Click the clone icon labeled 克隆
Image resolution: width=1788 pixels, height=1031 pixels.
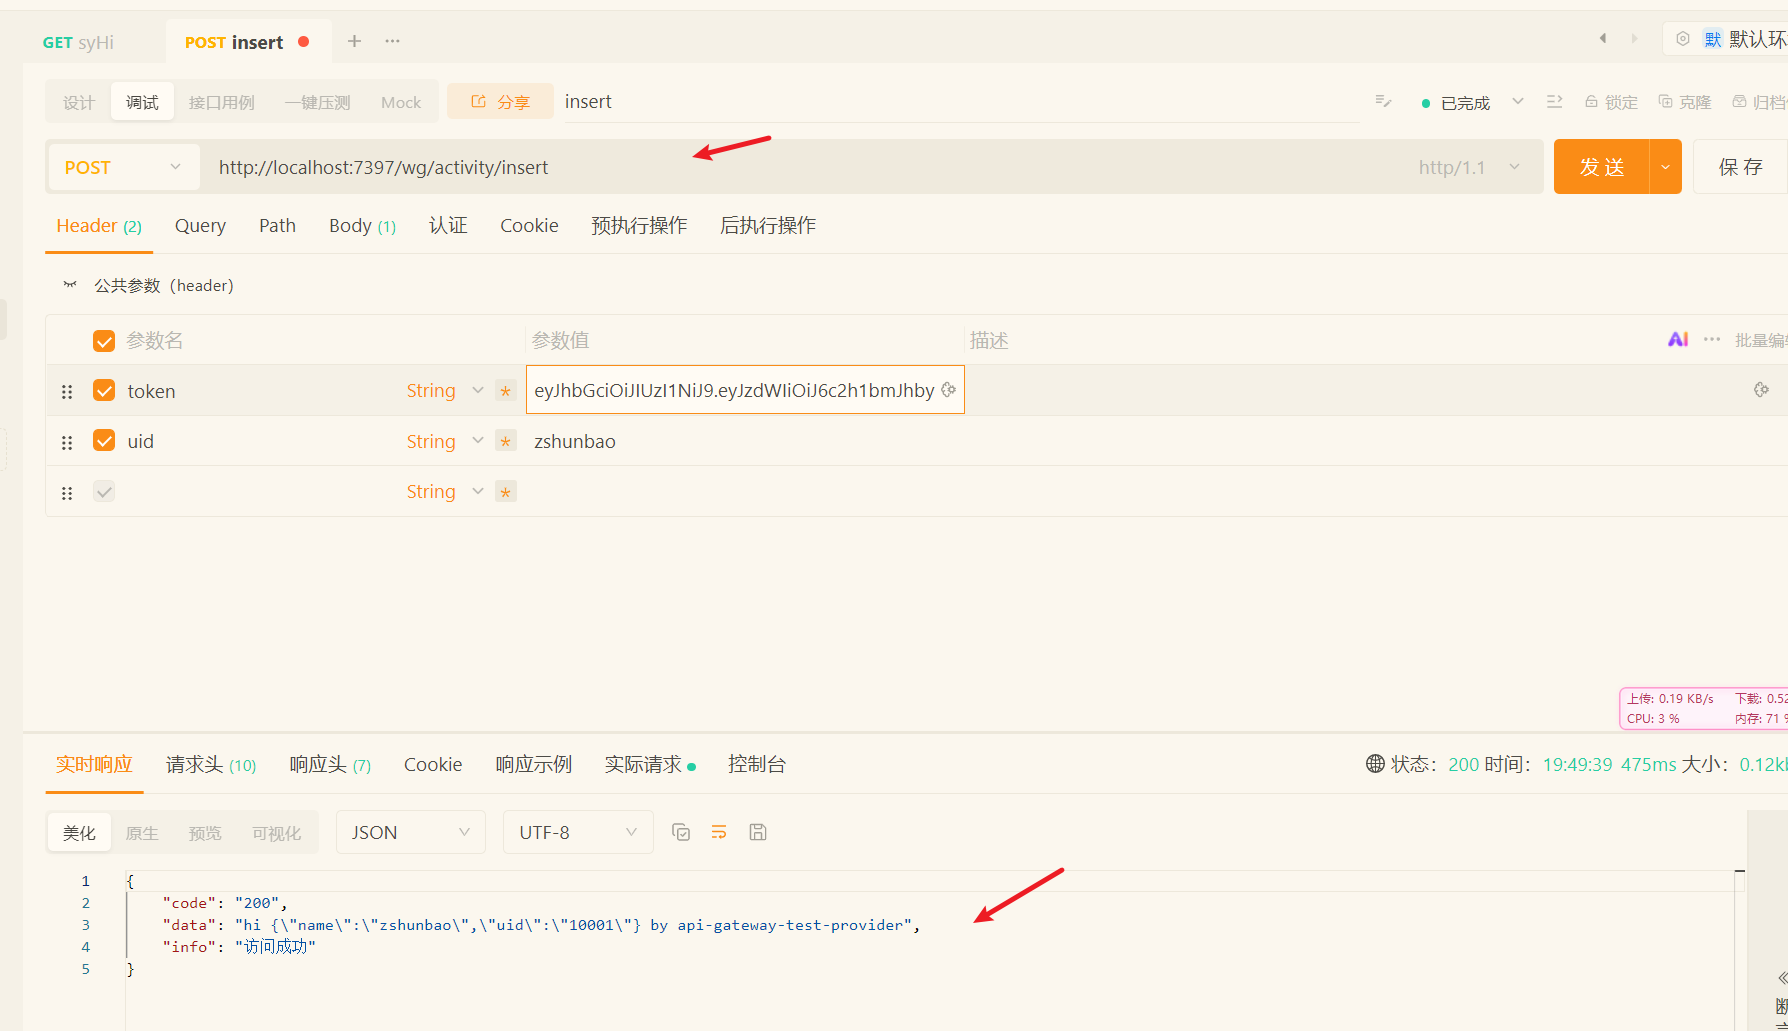(x=1685, y=102)
